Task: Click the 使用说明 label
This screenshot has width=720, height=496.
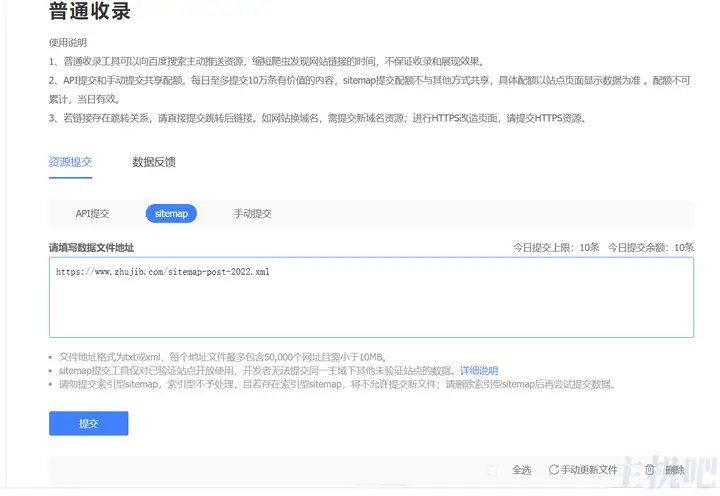Action: [68, 43]
